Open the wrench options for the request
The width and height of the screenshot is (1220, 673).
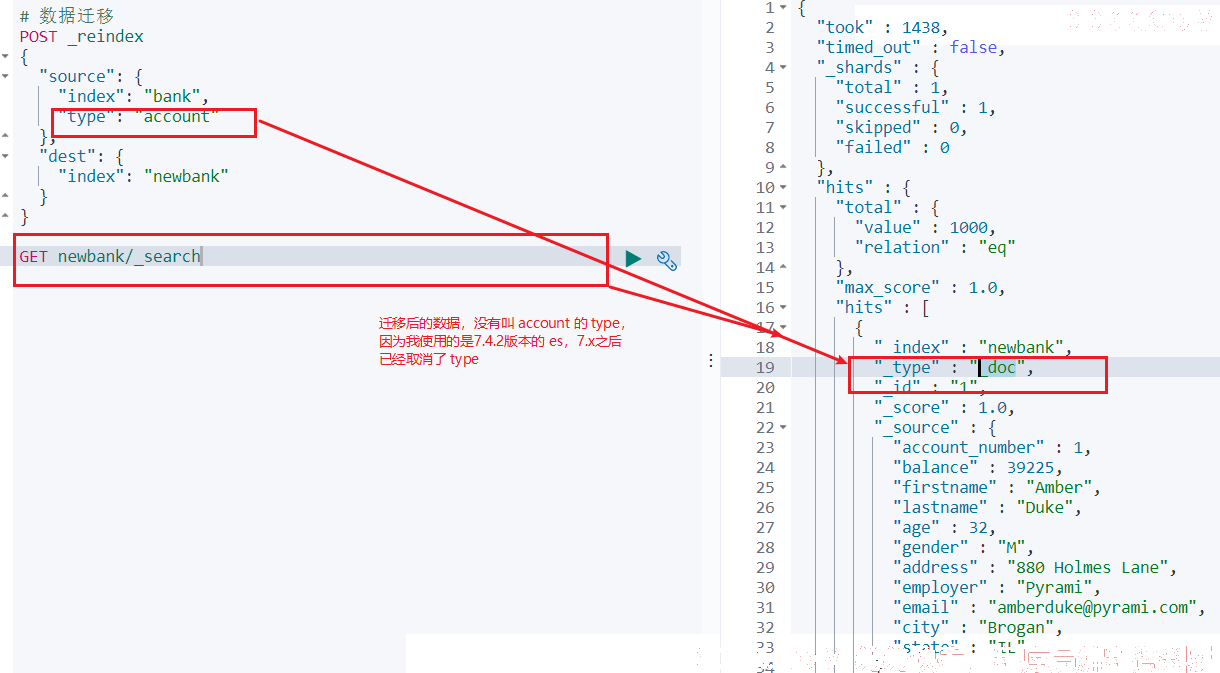tap(667, 260)
